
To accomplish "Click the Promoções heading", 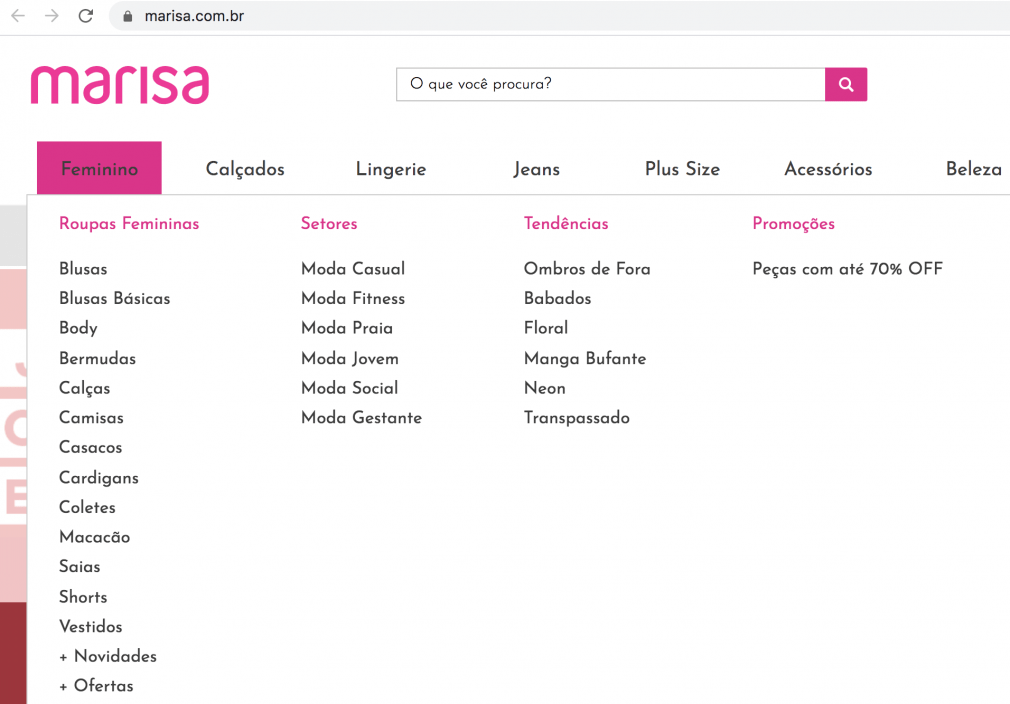I will (x=794, y=224).
